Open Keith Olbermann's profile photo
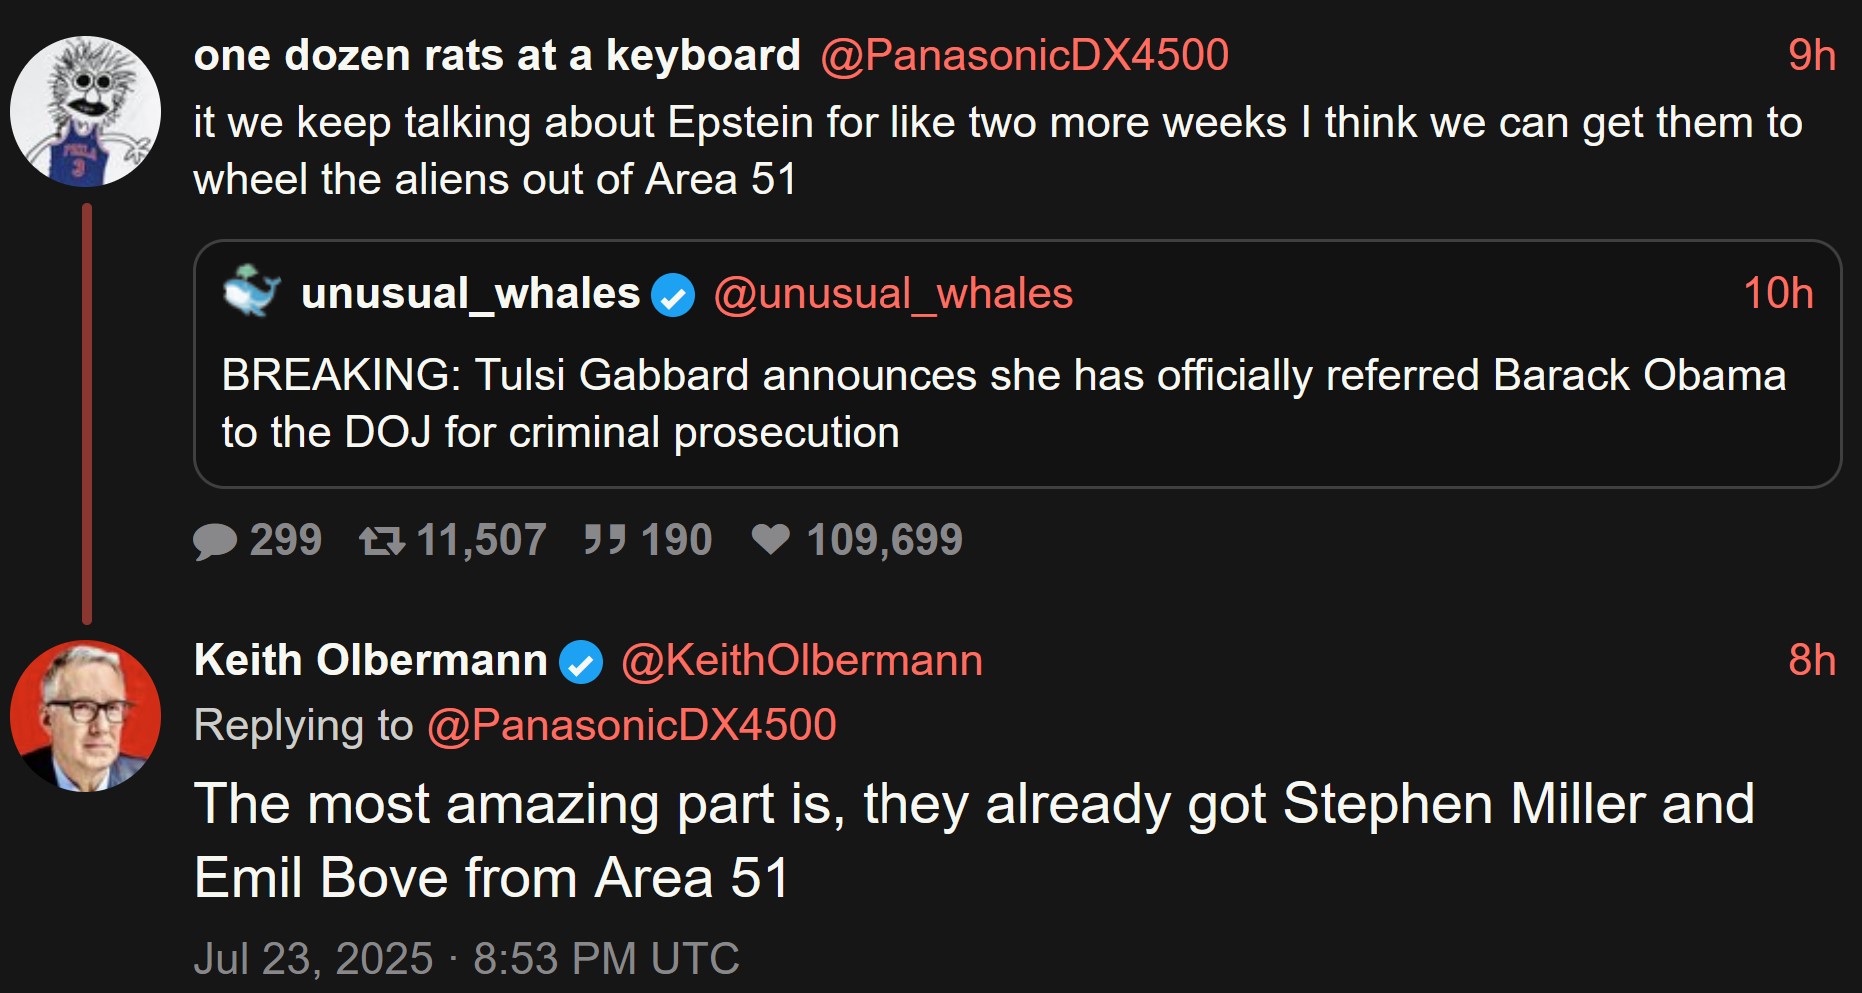 (x=85, y=716)
